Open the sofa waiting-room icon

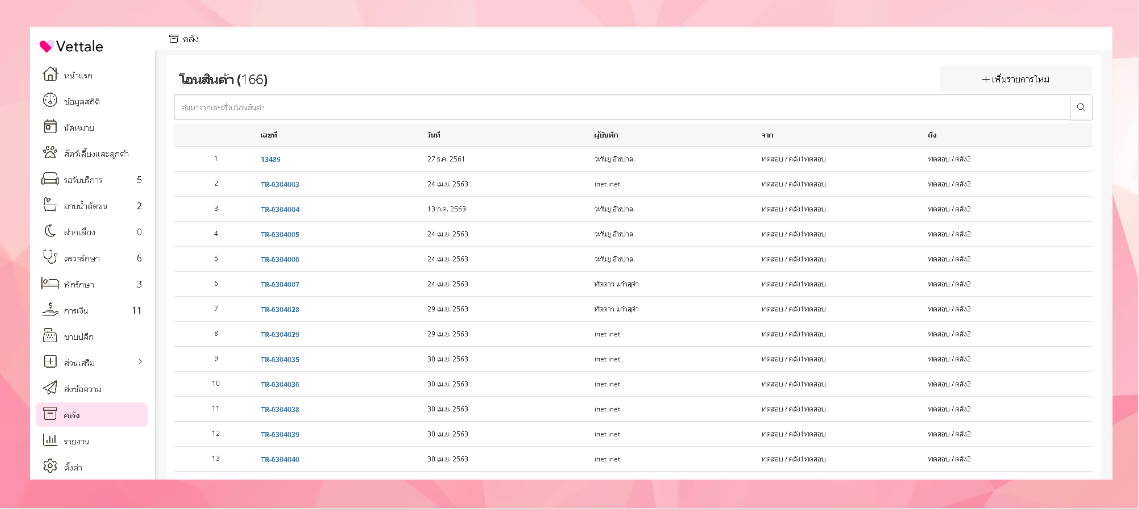tap(50, 180)
